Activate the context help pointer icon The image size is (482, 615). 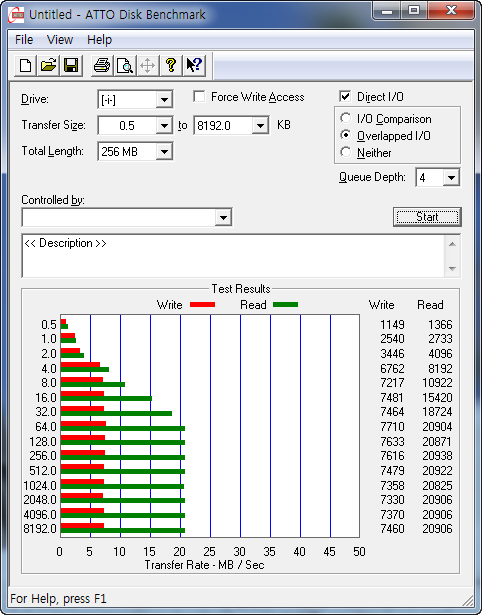[x=194, y=65]
